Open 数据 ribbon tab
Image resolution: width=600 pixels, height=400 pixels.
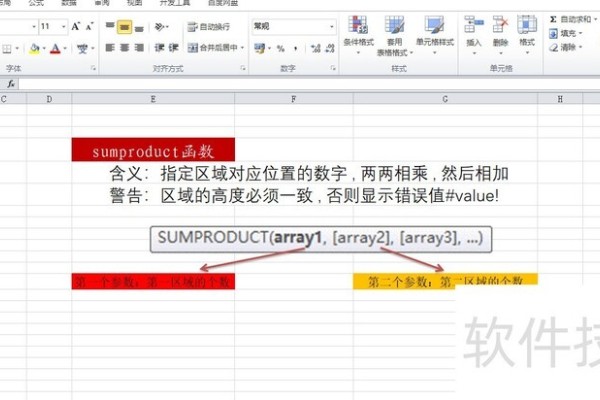pyautogui.click(x=69, y=3)
